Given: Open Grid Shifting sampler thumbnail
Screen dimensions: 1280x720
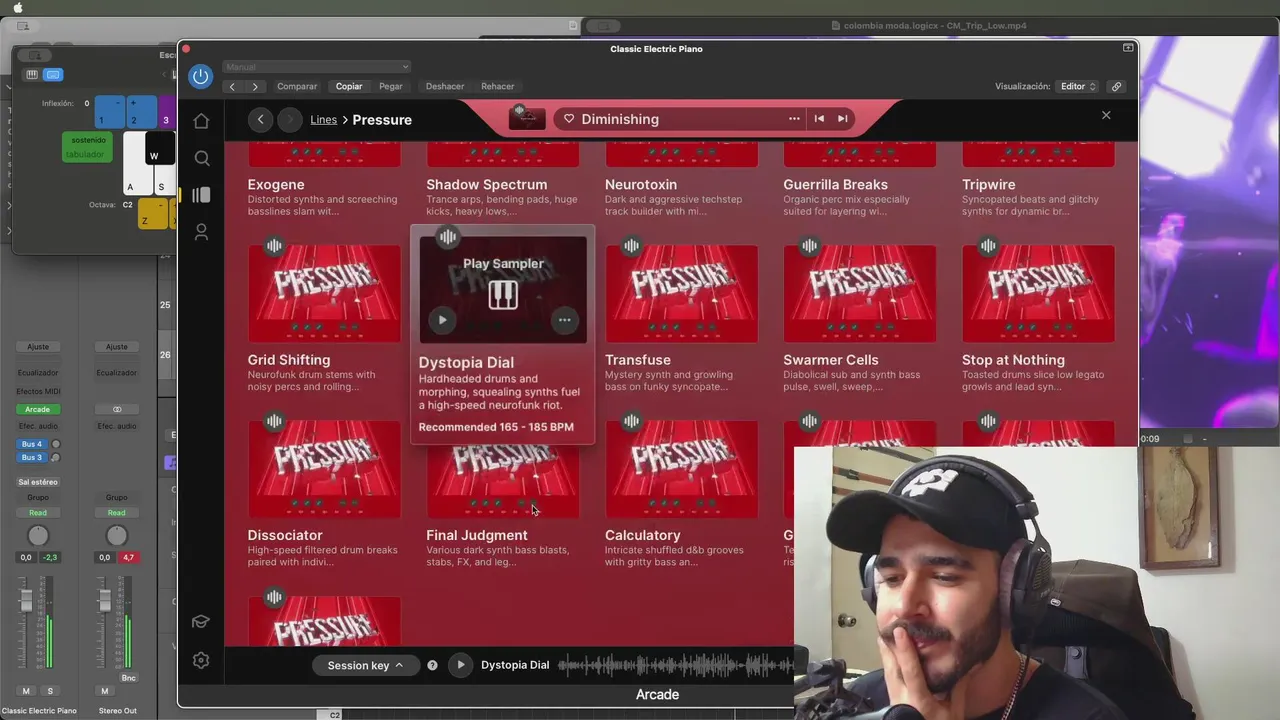Looking at the screenshot, I should pyautogui.click(x=324, y=294).
